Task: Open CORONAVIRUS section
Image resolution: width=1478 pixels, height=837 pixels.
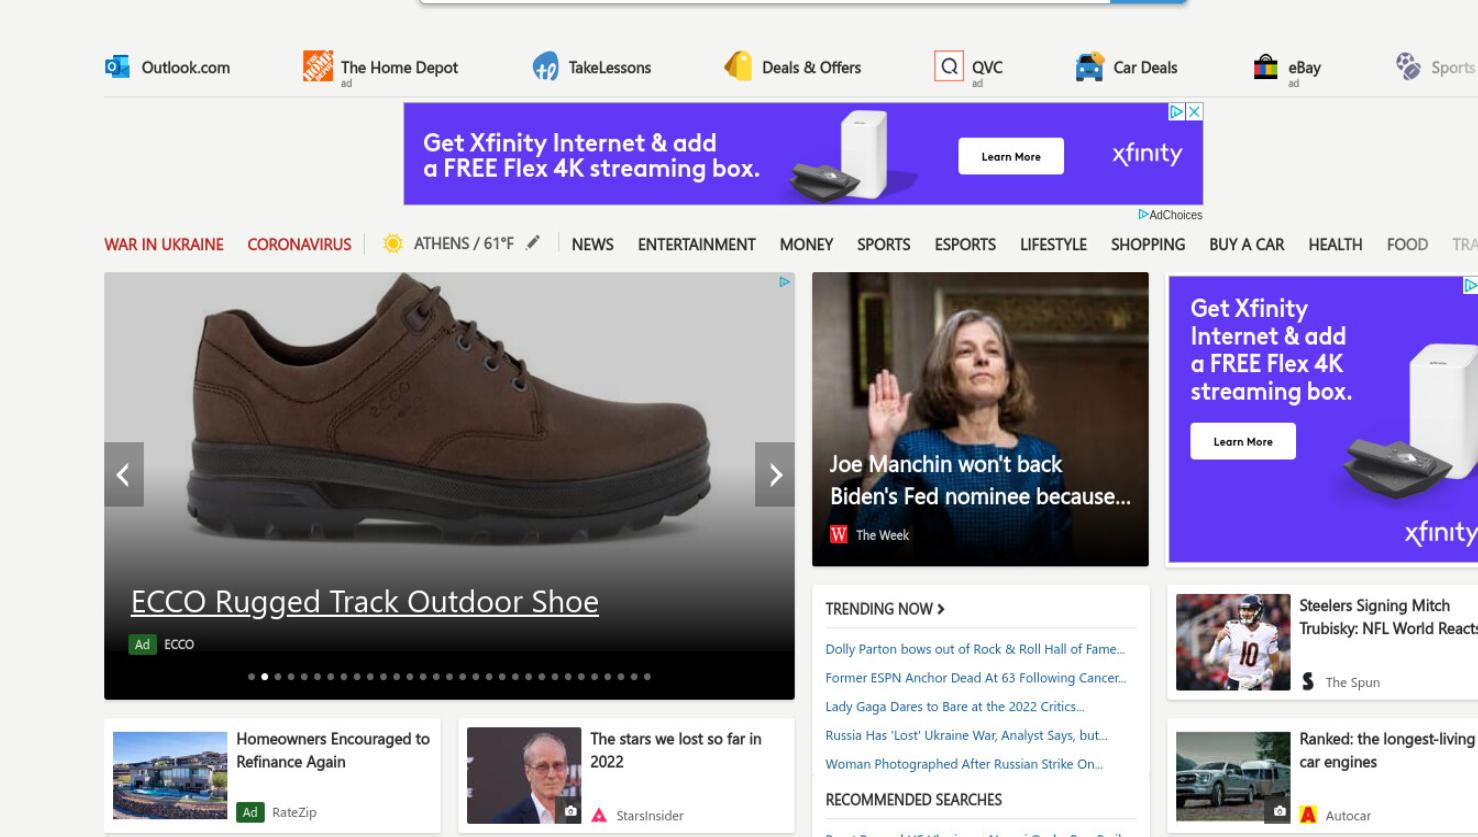Action: click(x=299, y=244)
